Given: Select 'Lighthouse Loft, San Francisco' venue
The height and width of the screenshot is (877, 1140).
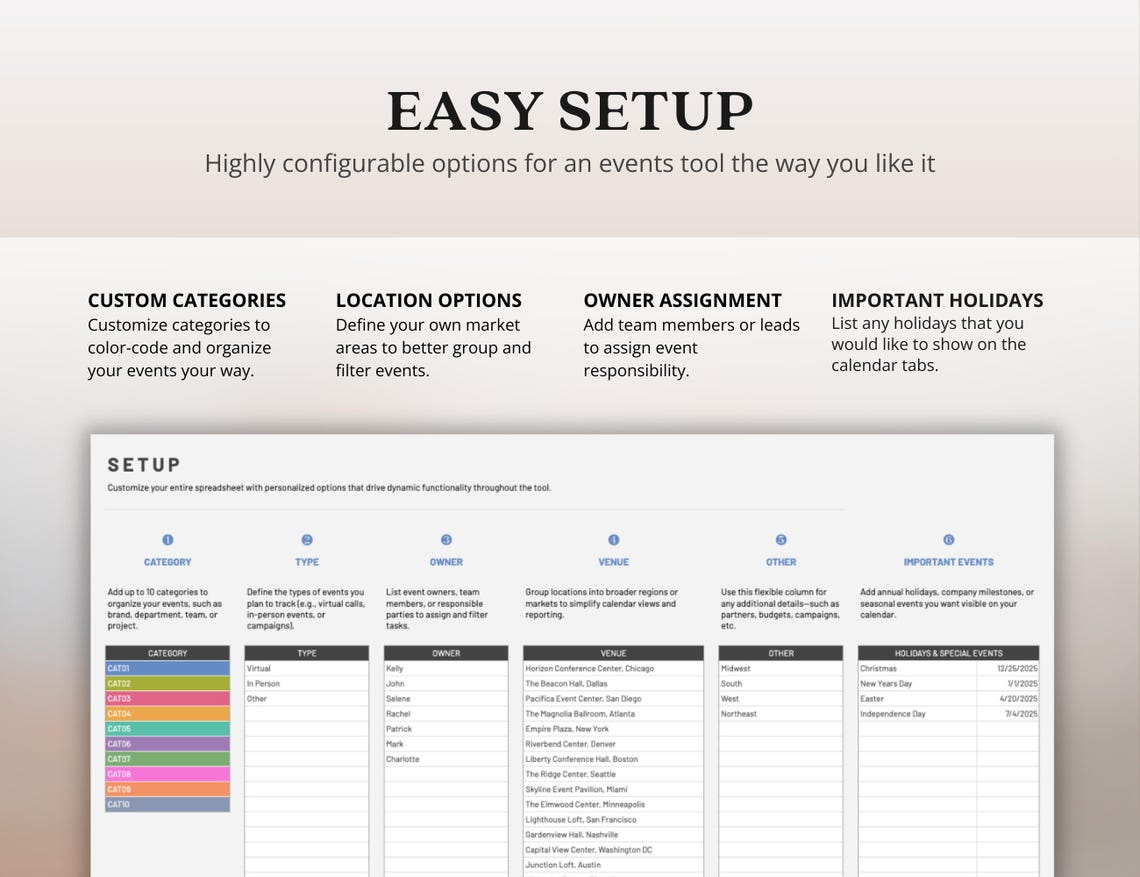Looking at the screenshot, I should [614, 820].
